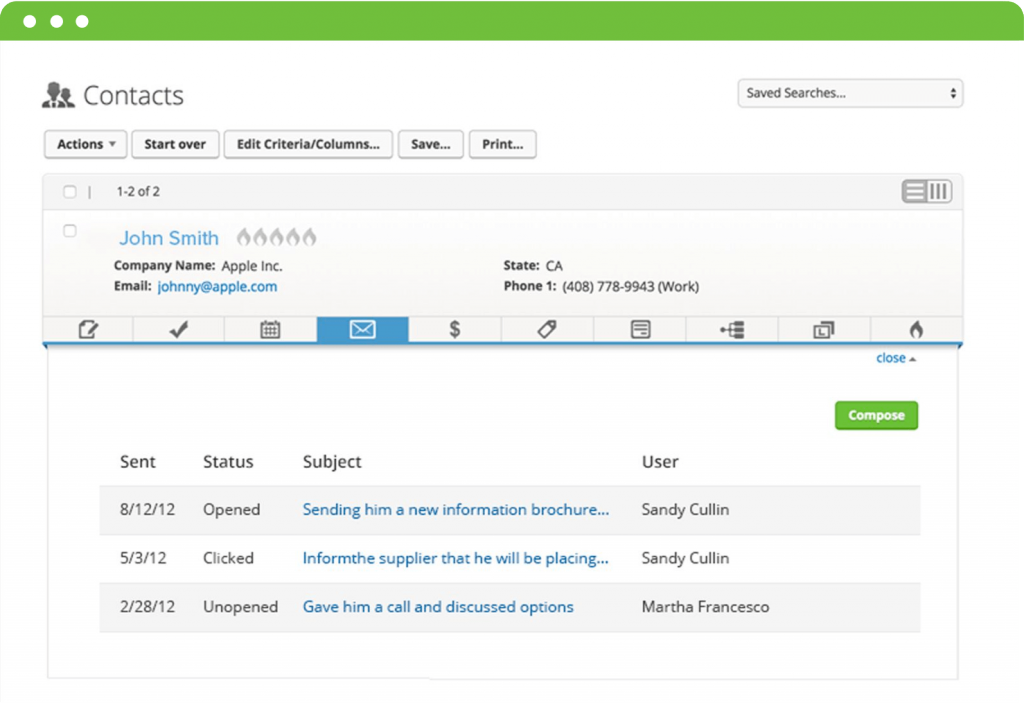This screenshot has width=1024, height=703.
Task: Click the Start over button
Action: [x=175, y=144]
